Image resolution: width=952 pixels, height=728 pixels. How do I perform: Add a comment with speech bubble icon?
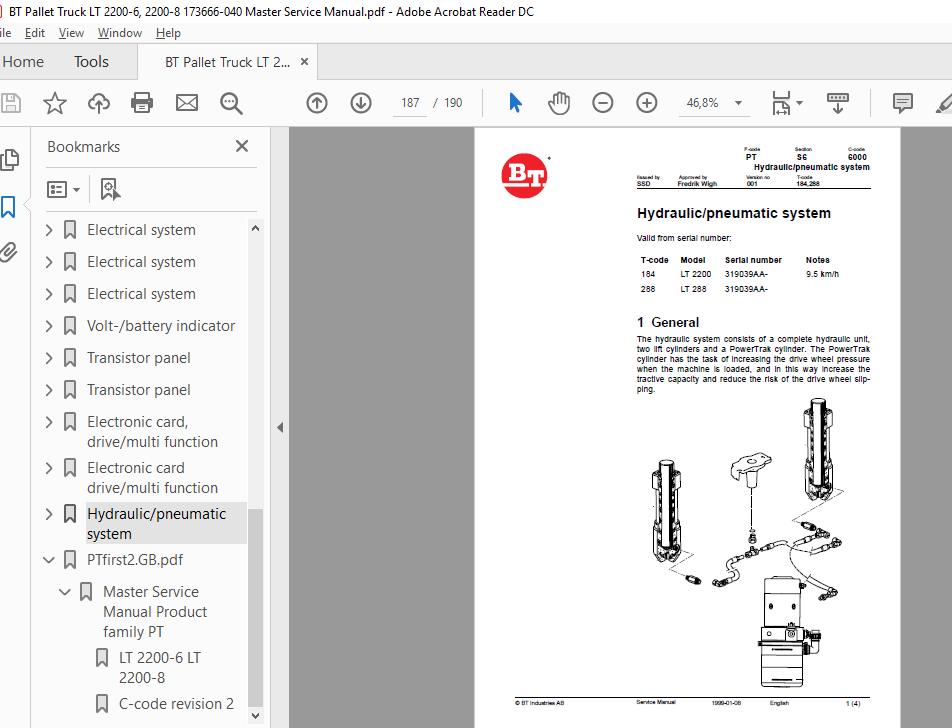pos(903,103)
